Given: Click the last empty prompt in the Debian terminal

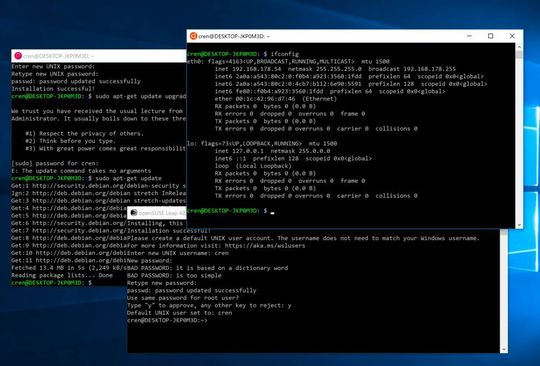Looking at the screenshot, I should pyautogui.click(x=52, y=283).
